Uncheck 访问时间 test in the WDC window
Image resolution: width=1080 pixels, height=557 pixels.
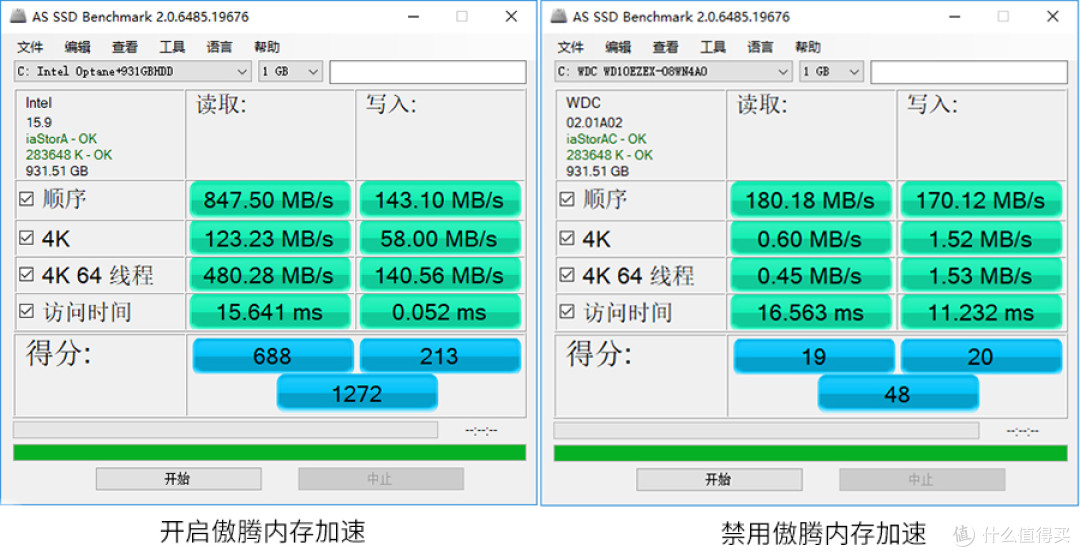(567, 312)
